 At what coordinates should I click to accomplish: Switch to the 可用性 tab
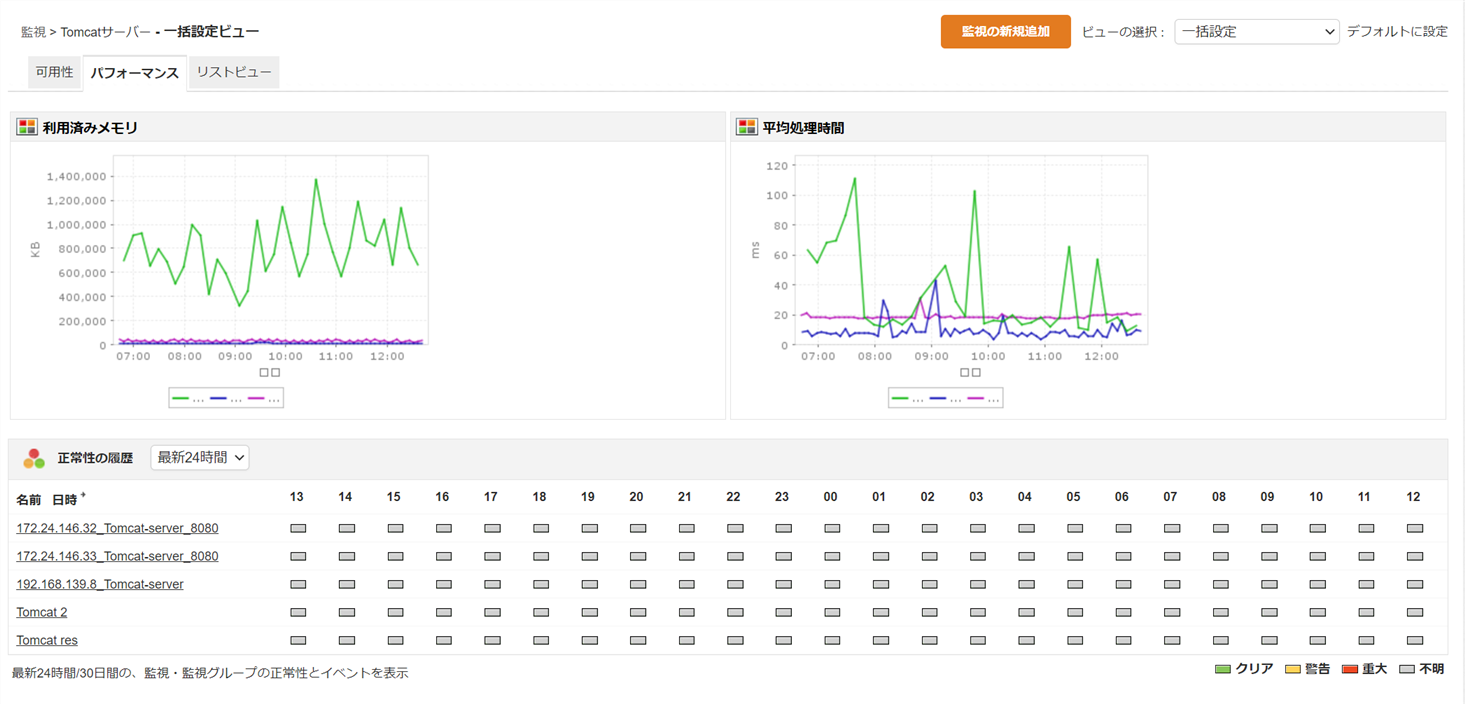coord(54,72)
